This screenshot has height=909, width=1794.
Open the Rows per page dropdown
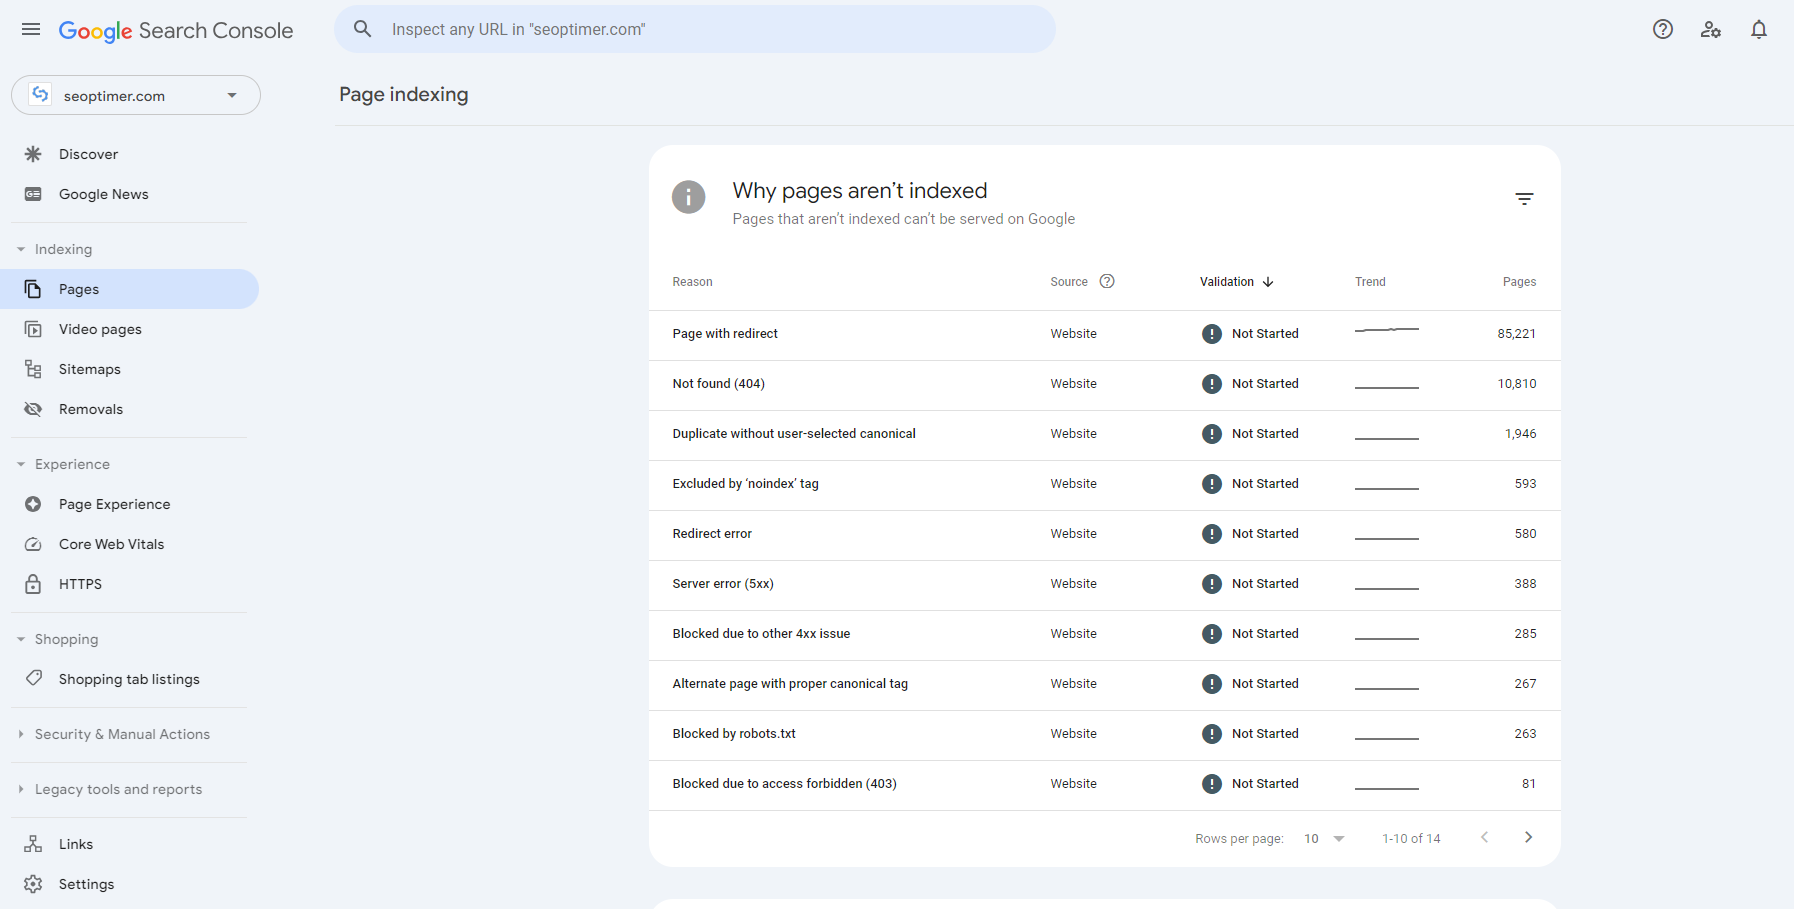click(1324, 839)
